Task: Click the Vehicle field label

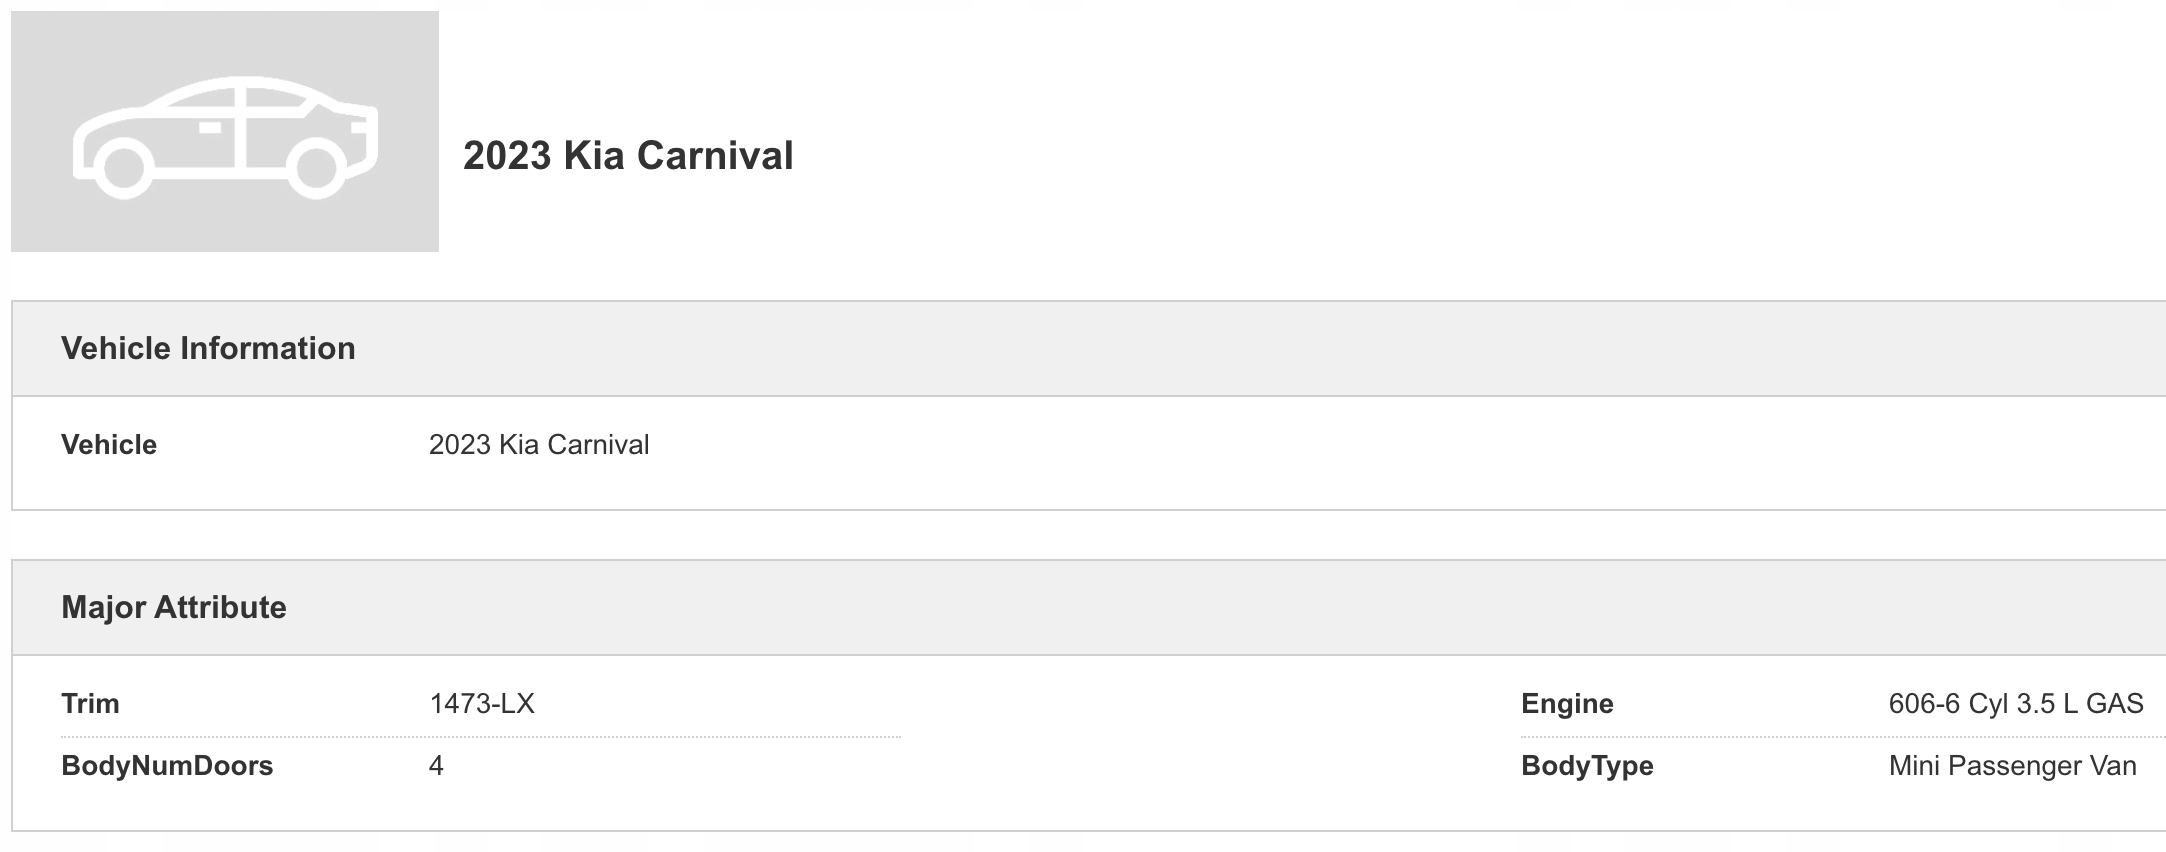Action: 109,445
